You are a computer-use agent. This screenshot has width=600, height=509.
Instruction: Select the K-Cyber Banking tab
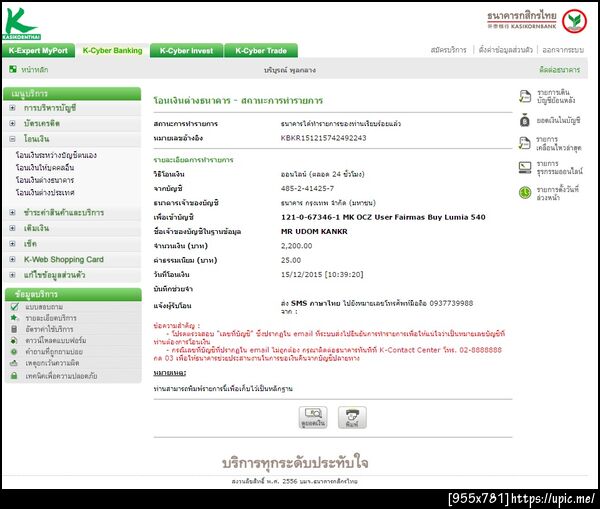pos(112,51)
